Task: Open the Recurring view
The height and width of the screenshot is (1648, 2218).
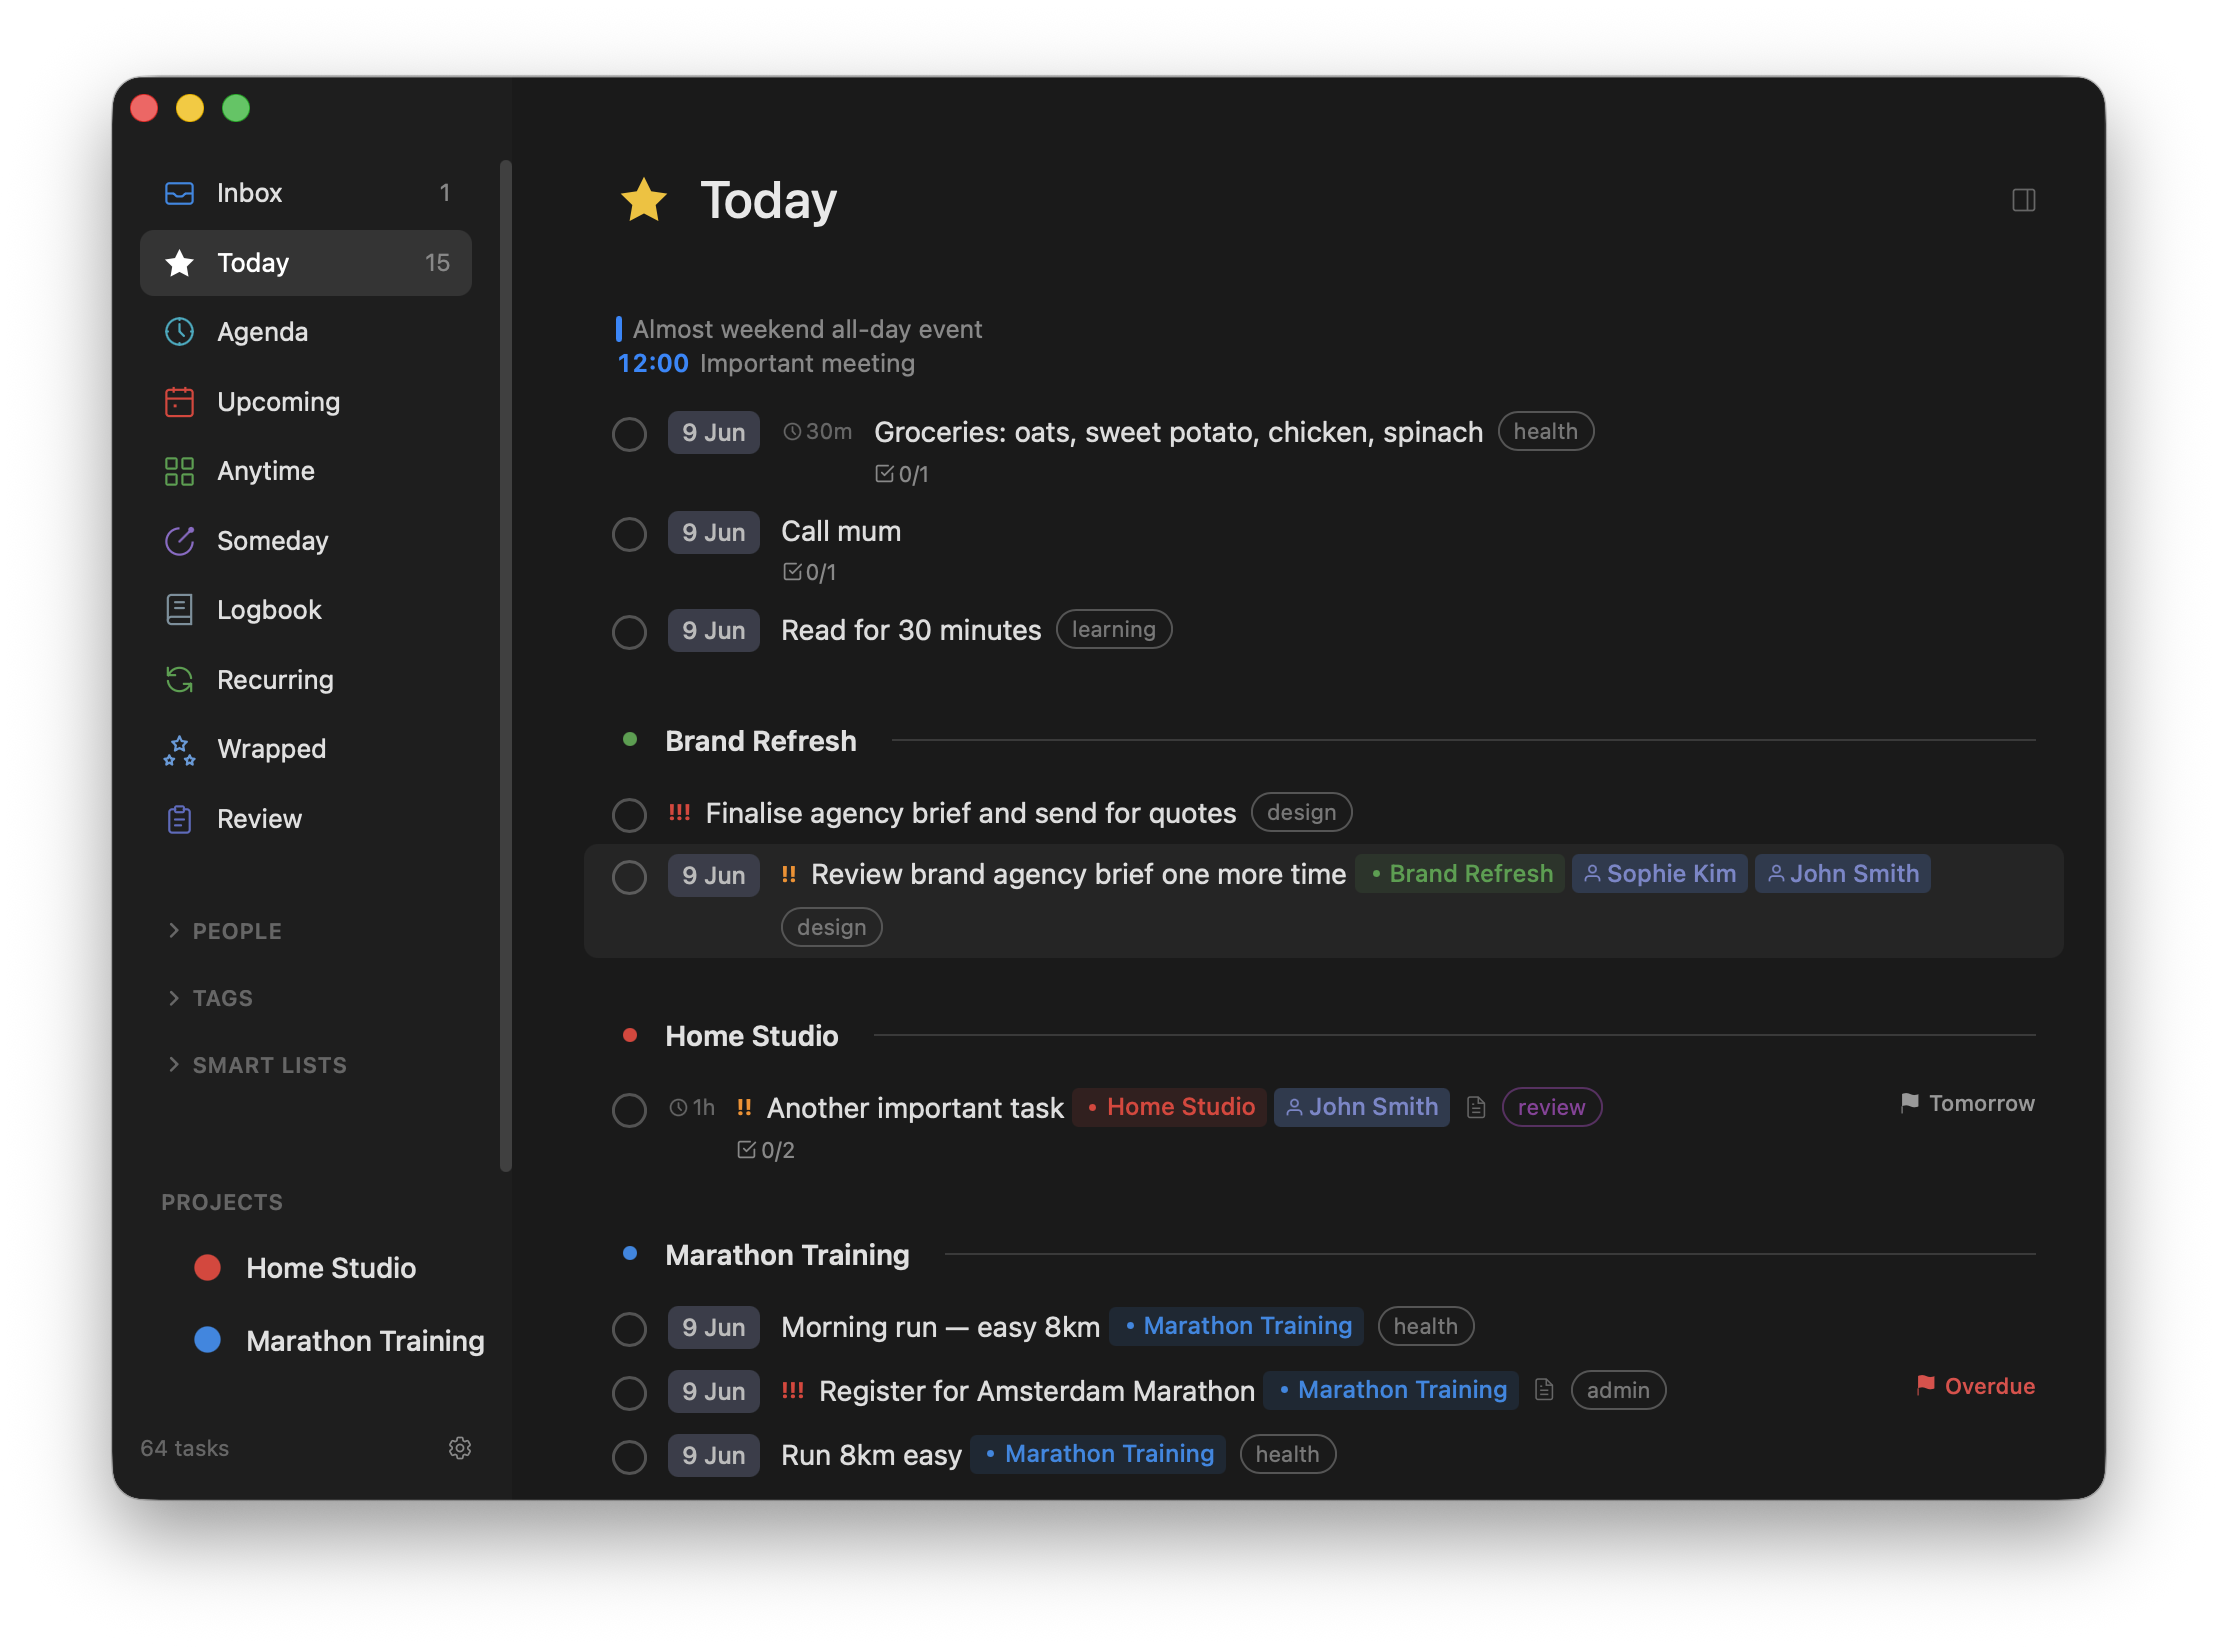Action: point(306,680)
